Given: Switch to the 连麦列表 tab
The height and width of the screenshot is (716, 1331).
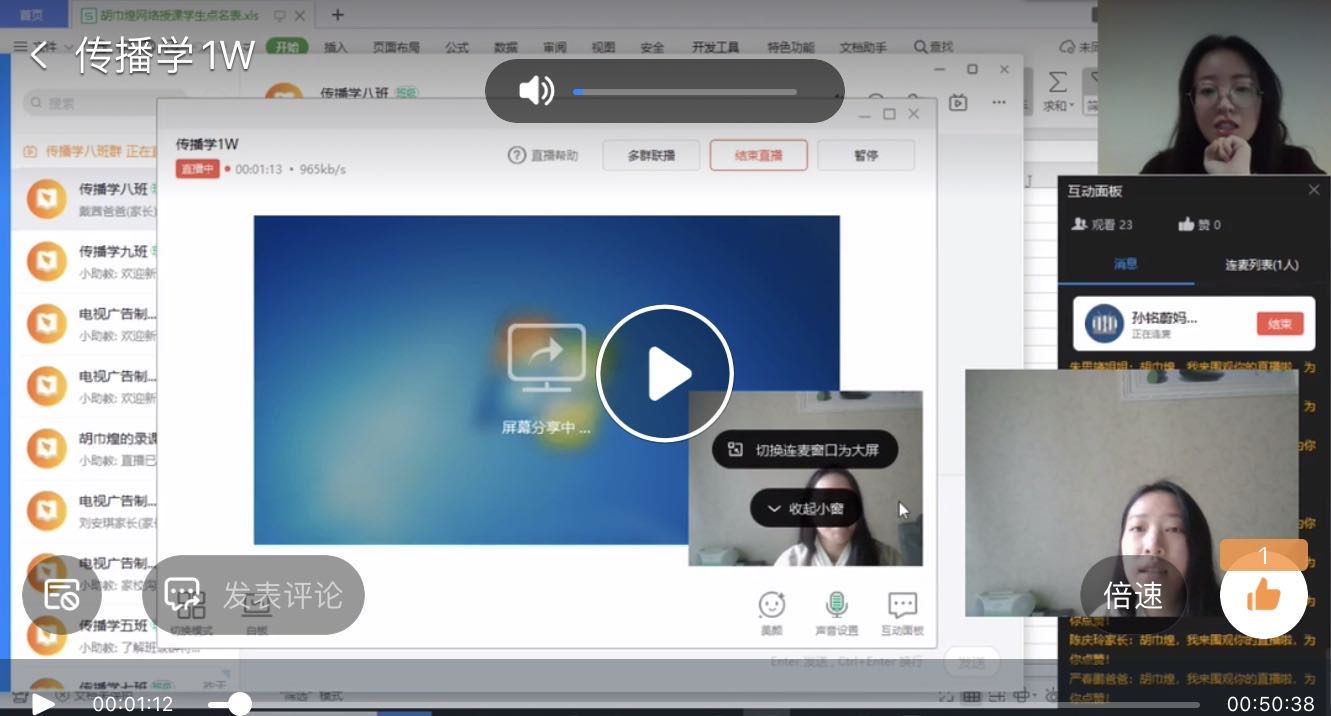Looking at the screenshot, I should (x=1261, y=264).
